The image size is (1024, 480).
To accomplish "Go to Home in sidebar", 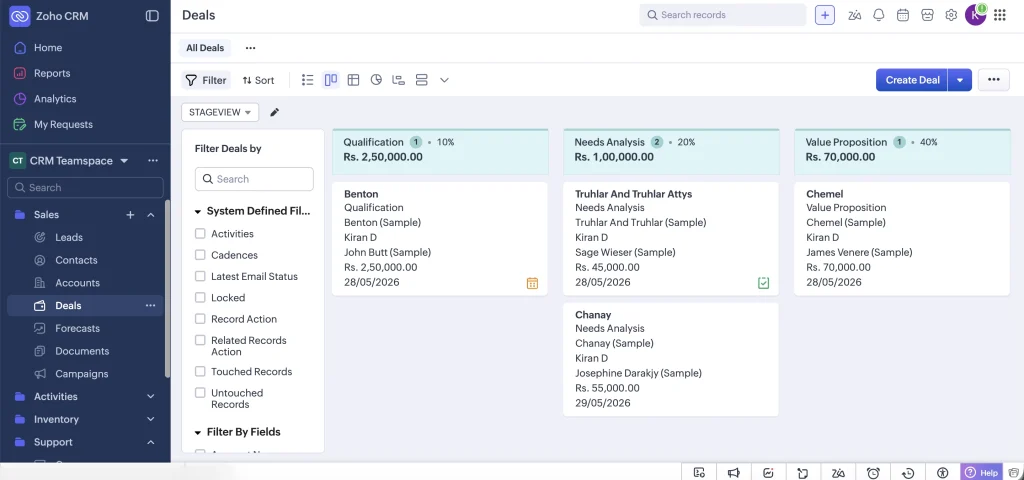I will (x=48, y=48).
